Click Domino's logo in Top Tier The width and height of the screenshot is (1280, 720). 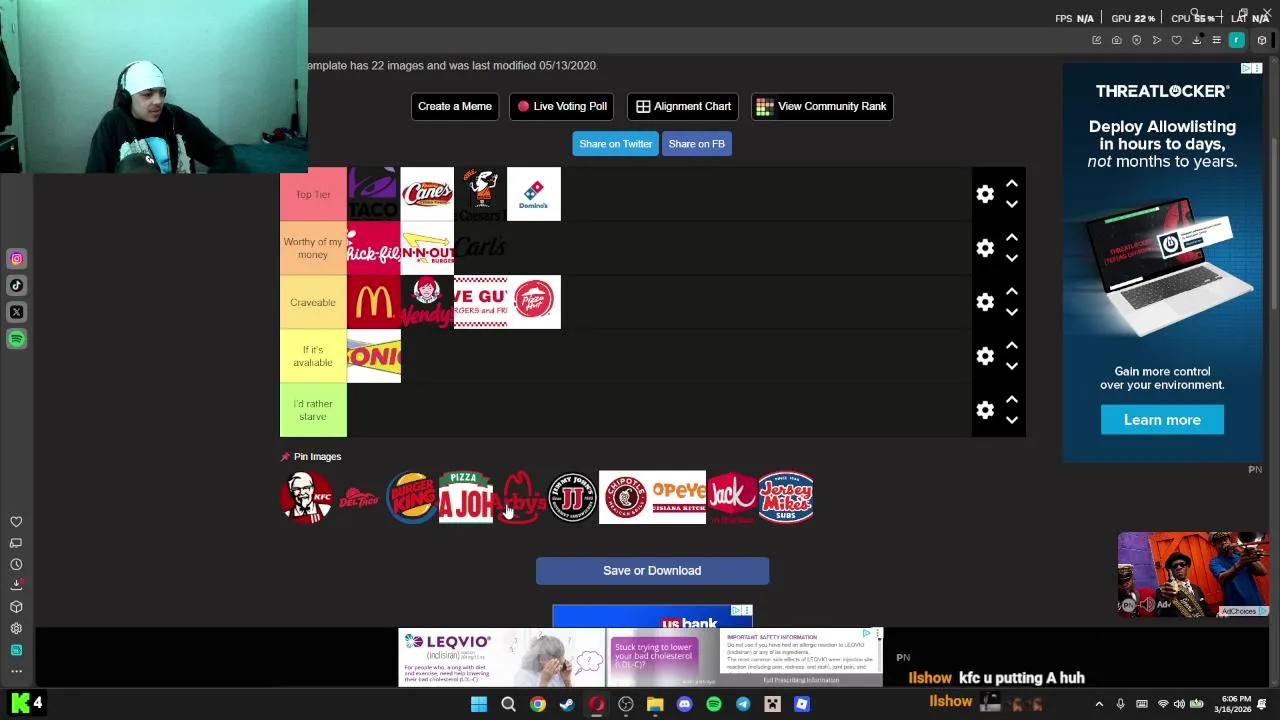tap(534, 194)
